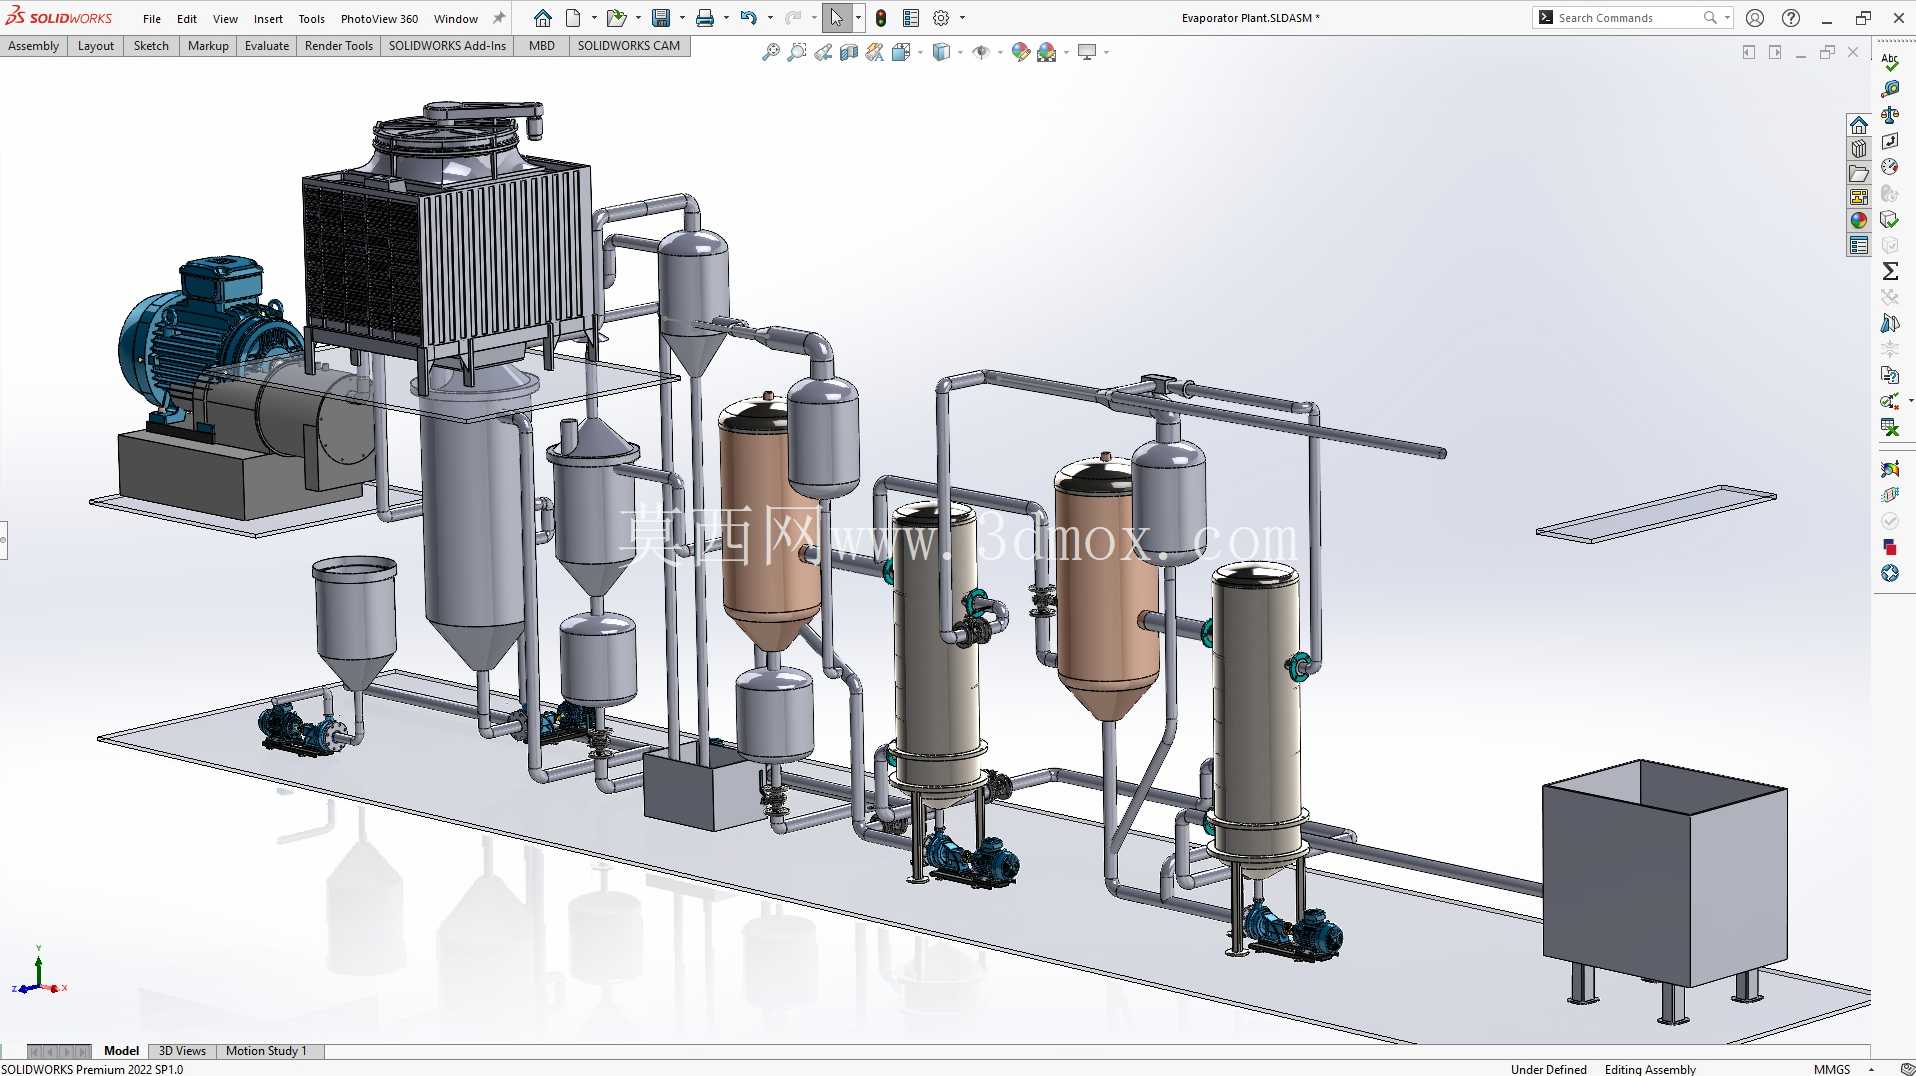Toggle the Hide/Show Items eye icon
Image resolution: width=1916 pixels, height=1076 pixels.
981,52
